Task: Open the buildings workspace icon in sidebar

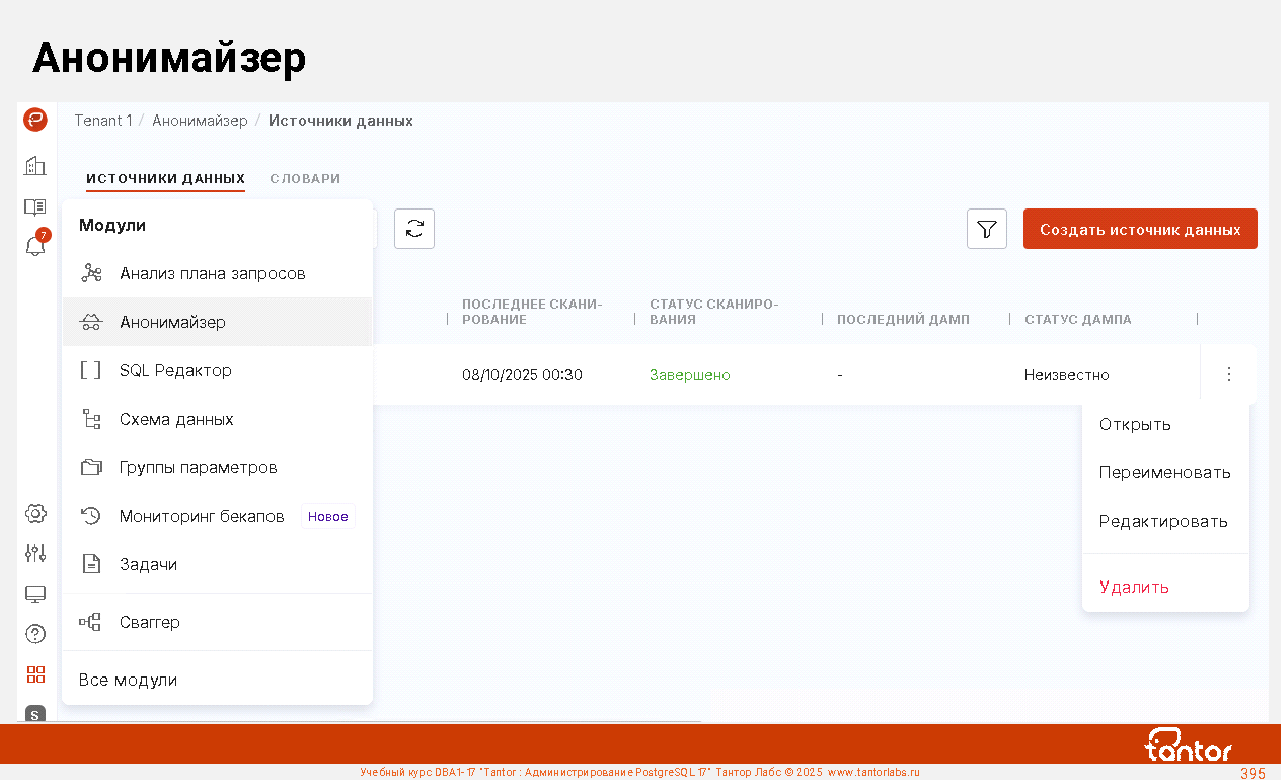Action: click(x=36, y=166)
